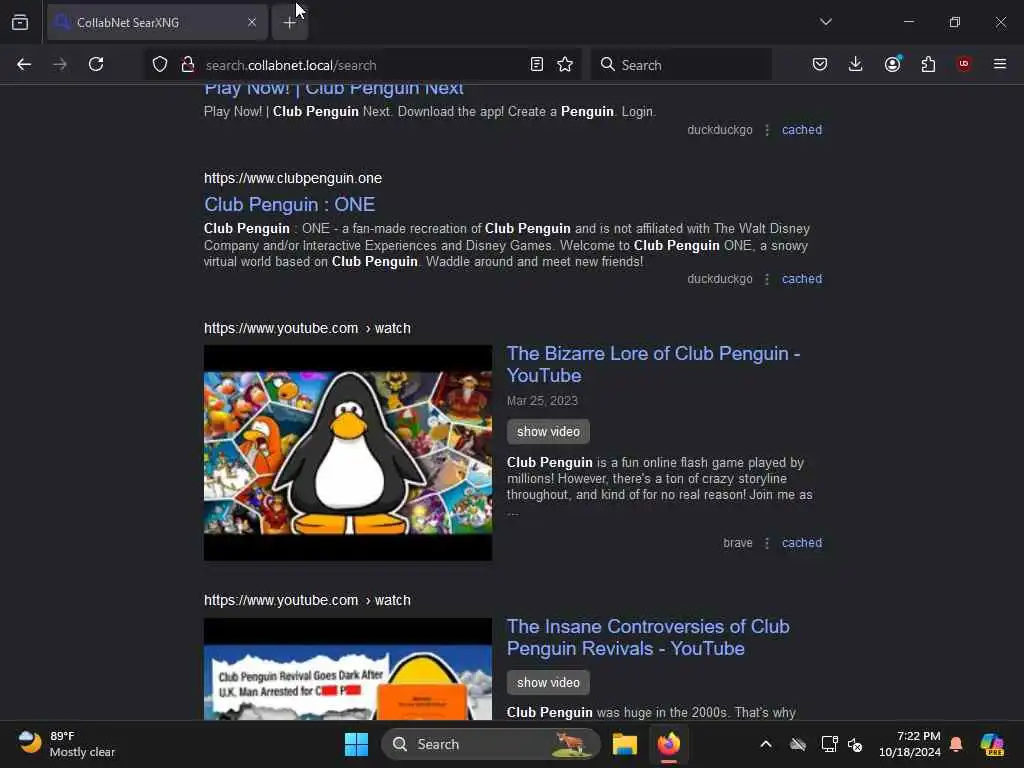Click the search.collabnet.local address bar

tap(362, 65)
